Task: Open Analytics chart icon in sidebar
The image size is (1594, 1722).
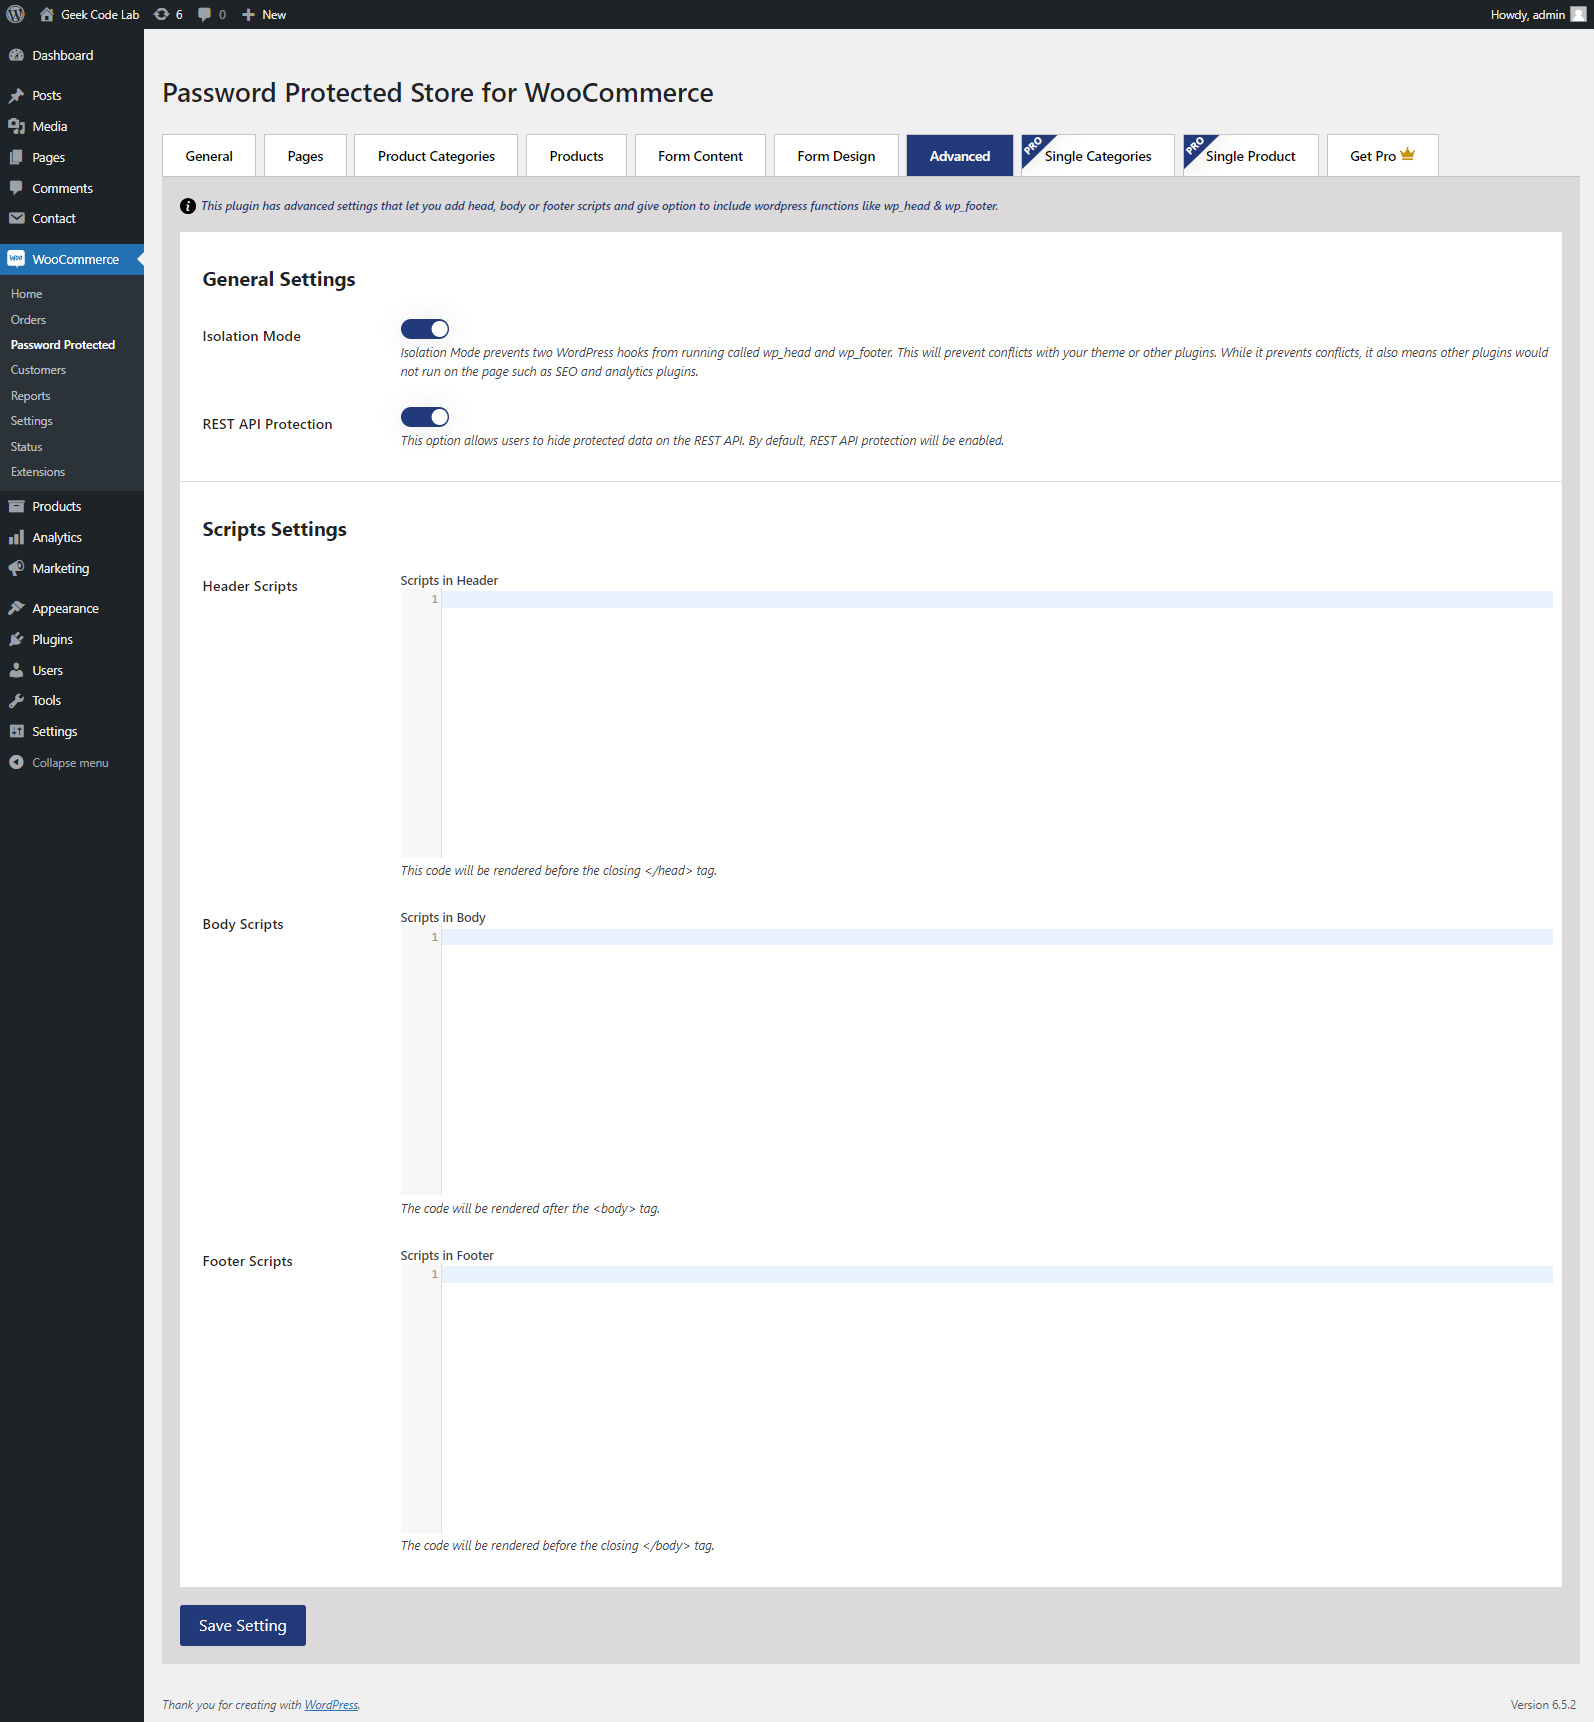Action: (16, 537)
